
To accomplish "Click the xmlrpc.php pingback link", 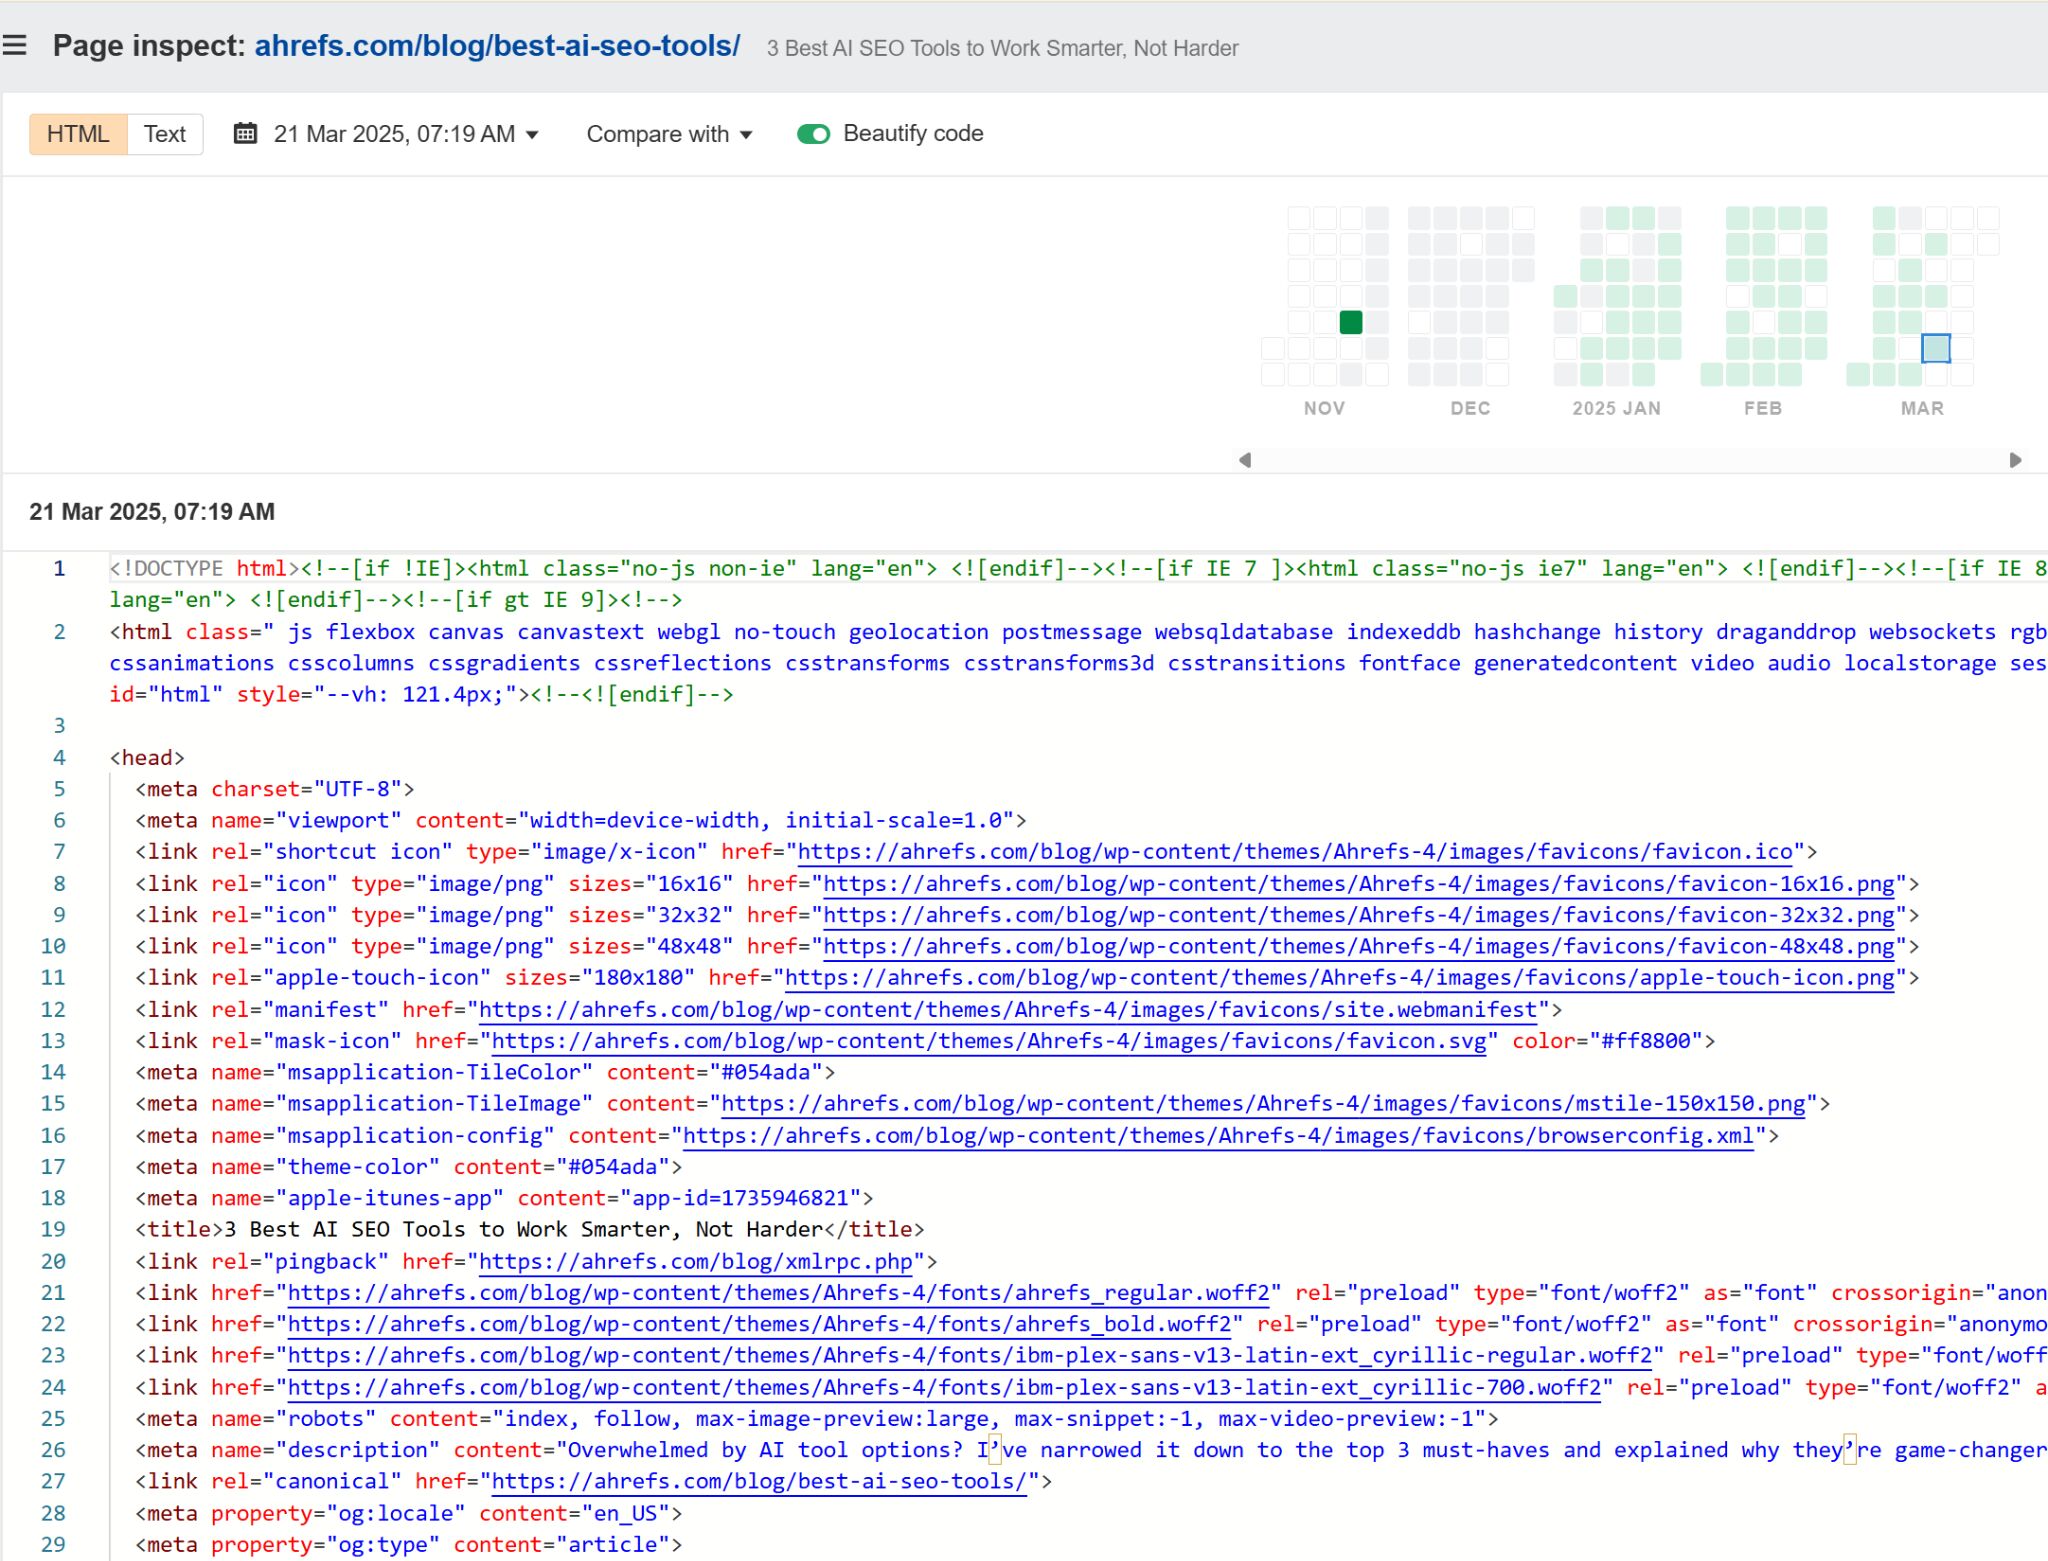I will 695,1262.
